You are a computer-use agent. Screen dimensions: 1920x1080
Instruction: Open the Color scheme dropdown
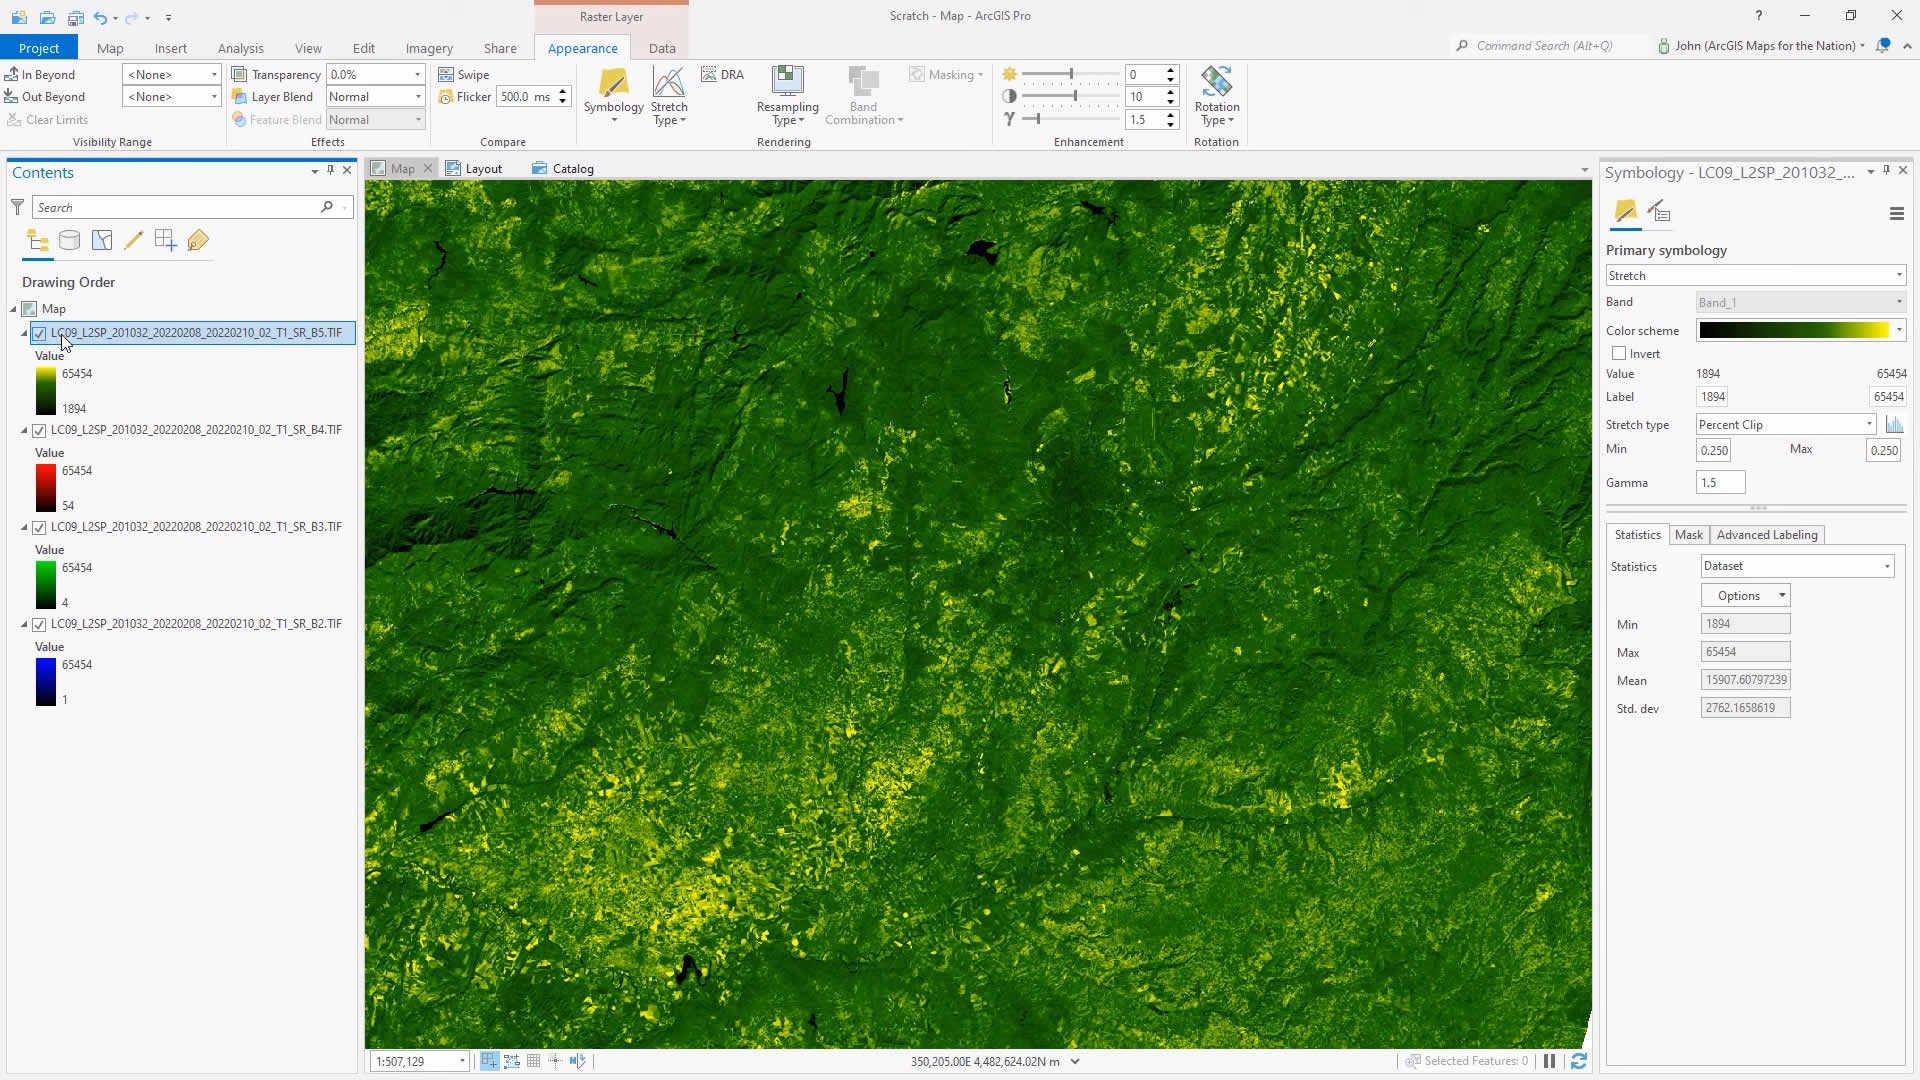[1898, 330]
